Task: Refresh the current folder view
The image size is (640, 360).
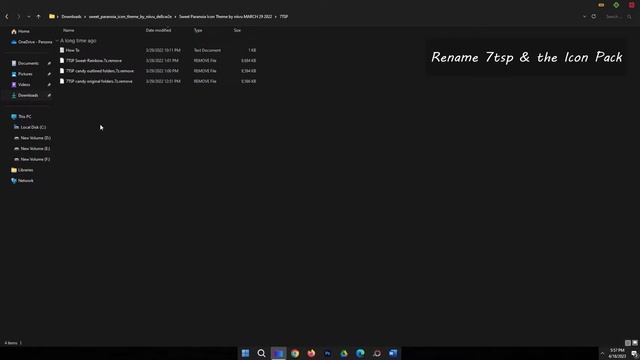Action: [x=593, y=17]
